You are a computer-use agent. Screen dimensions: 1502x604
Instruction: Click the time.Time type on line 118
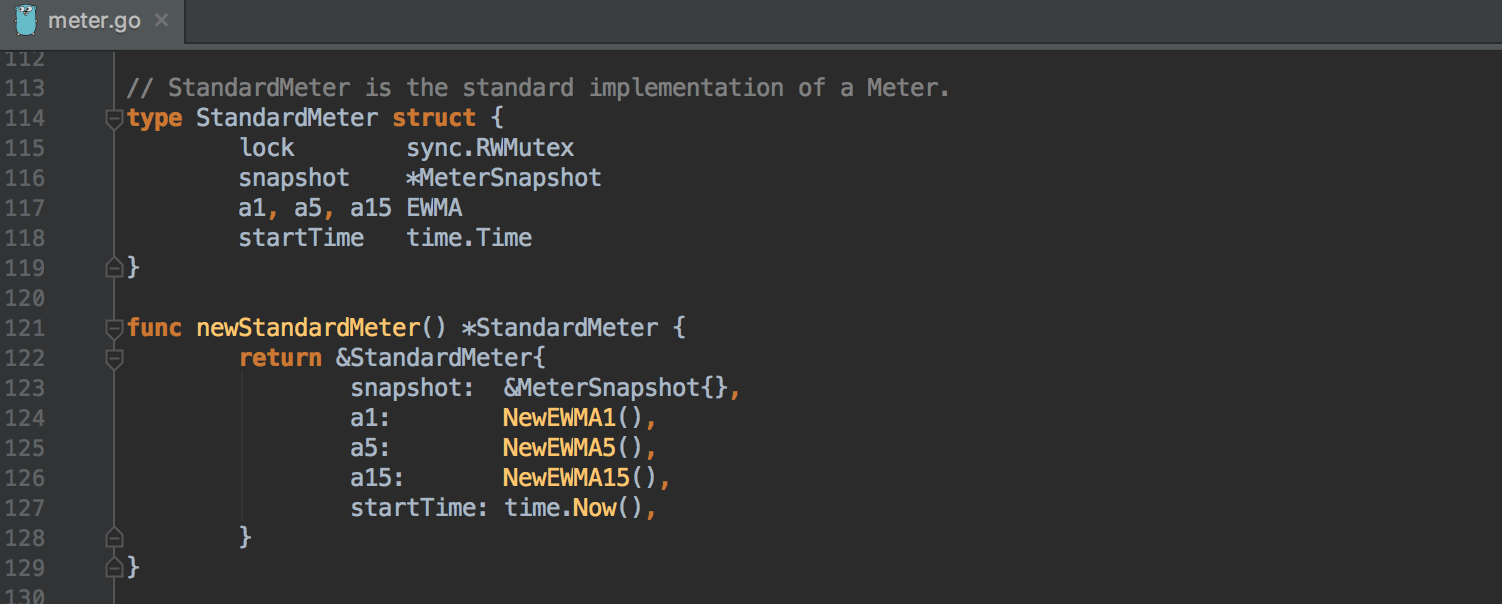[469, 238]
